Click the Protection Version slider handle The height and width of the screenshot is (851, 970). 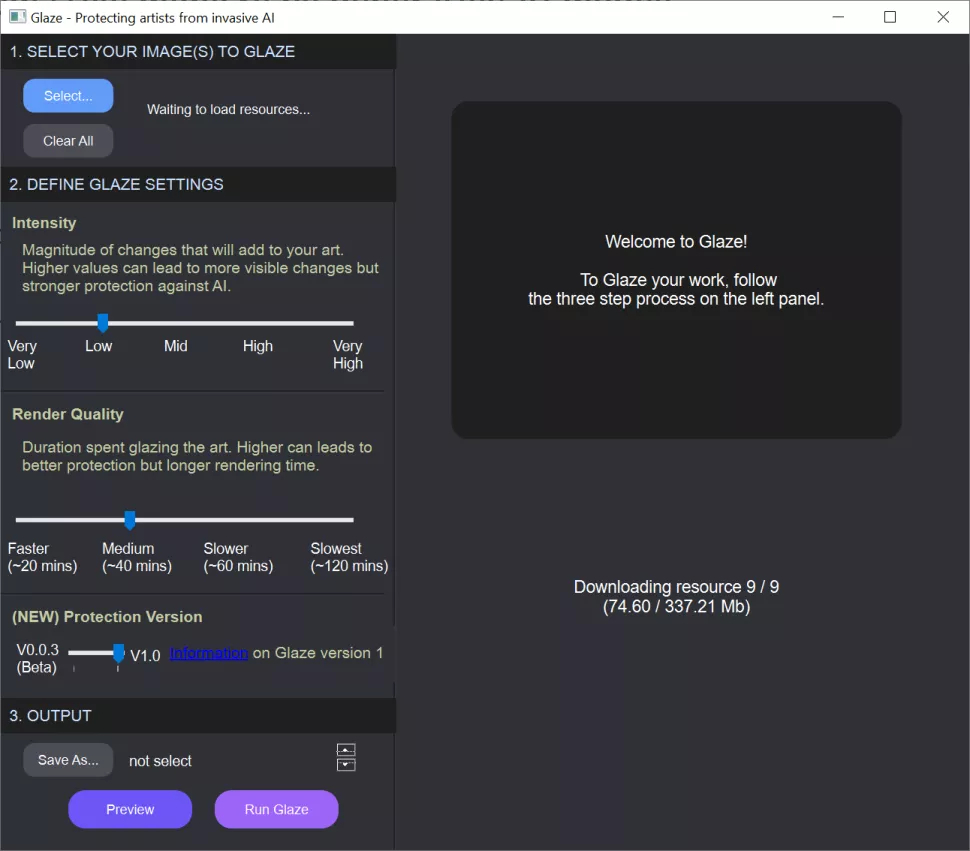pyautogui.click(x=118, y=653)
